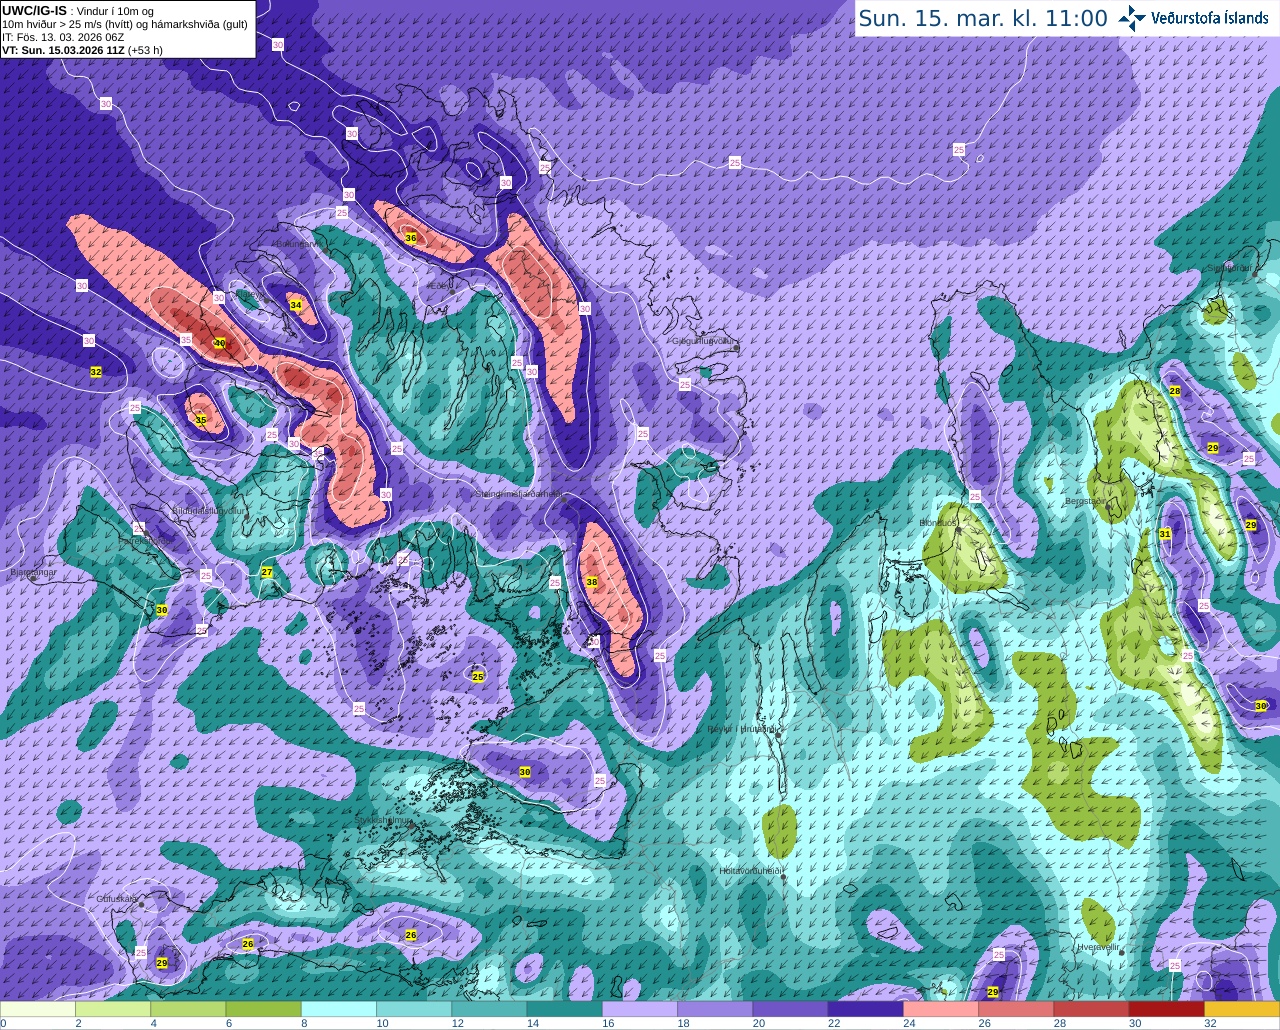
Task: Select the 16–18 m/s lavender legend swatch
Action: 639,1009
